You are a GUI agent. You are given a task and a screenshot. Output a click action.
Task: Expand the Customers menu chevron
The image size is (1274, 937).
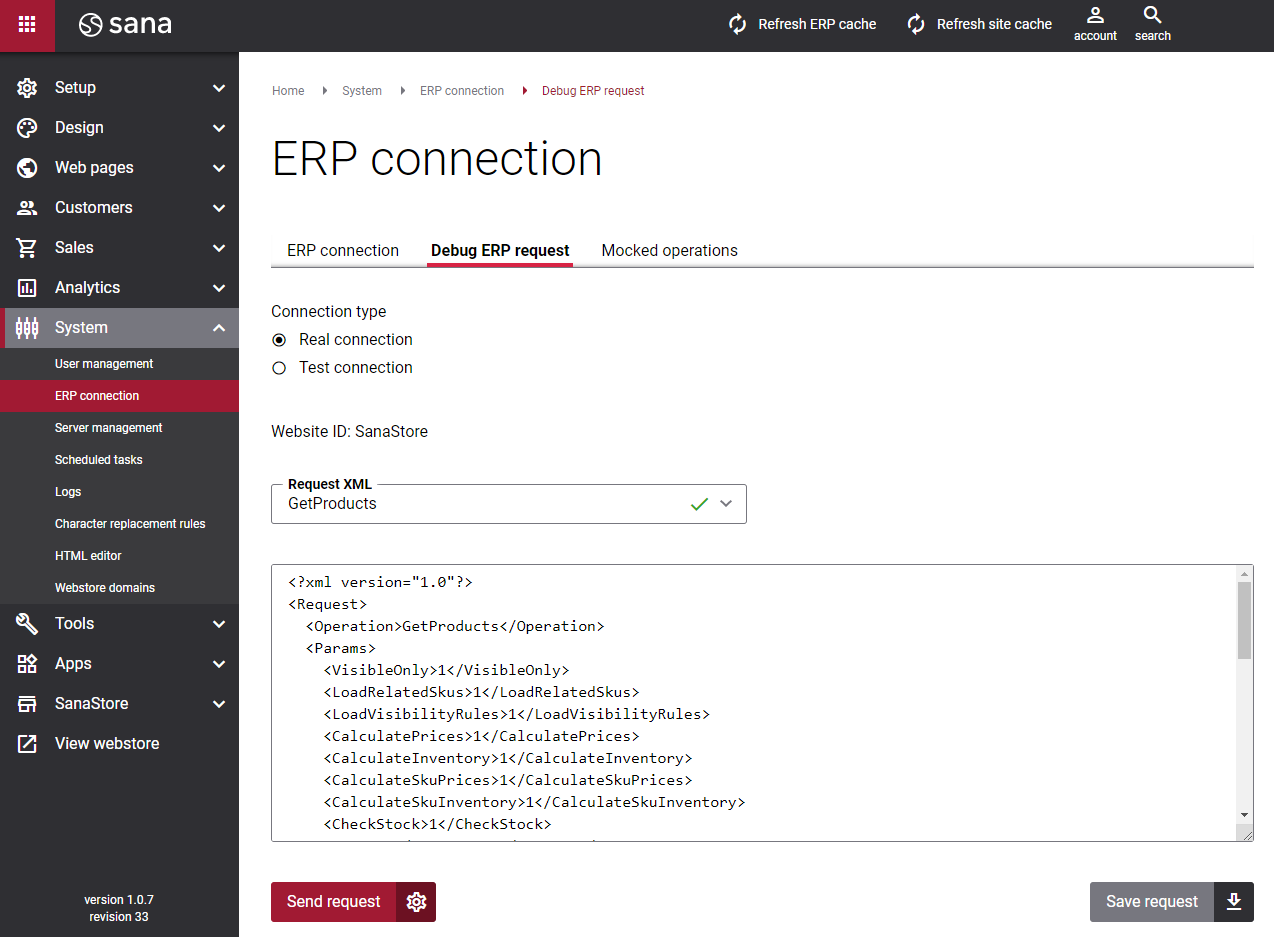(219, 208)
